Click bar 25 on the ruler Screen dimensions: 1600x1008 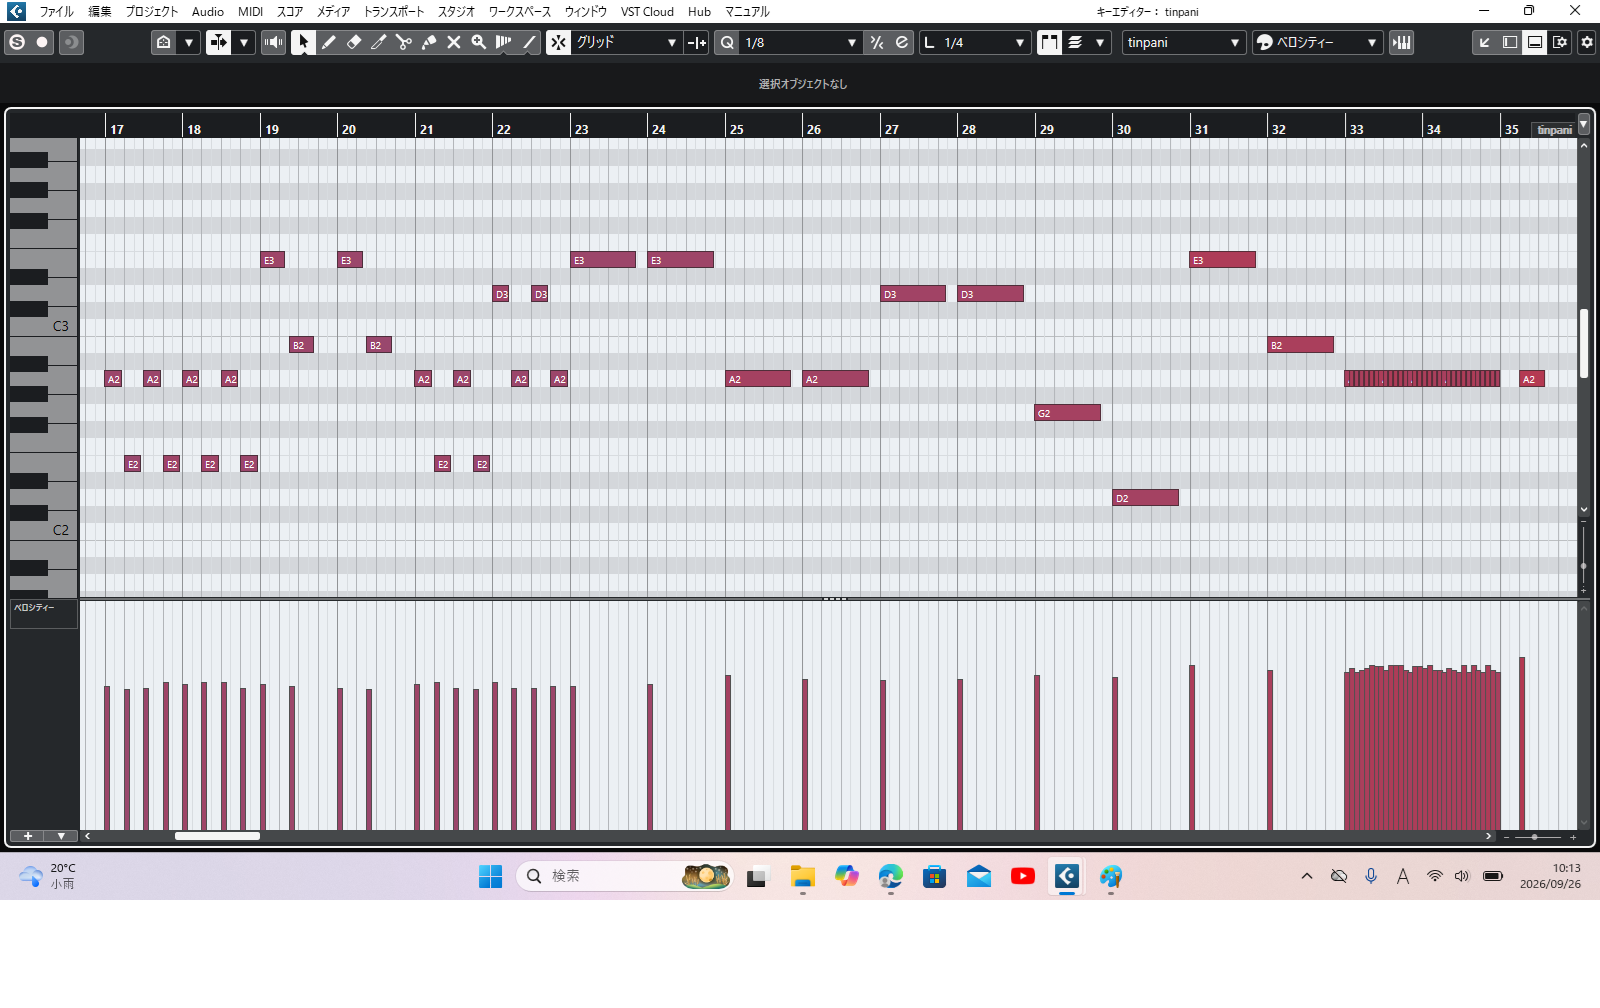(736, 129)
